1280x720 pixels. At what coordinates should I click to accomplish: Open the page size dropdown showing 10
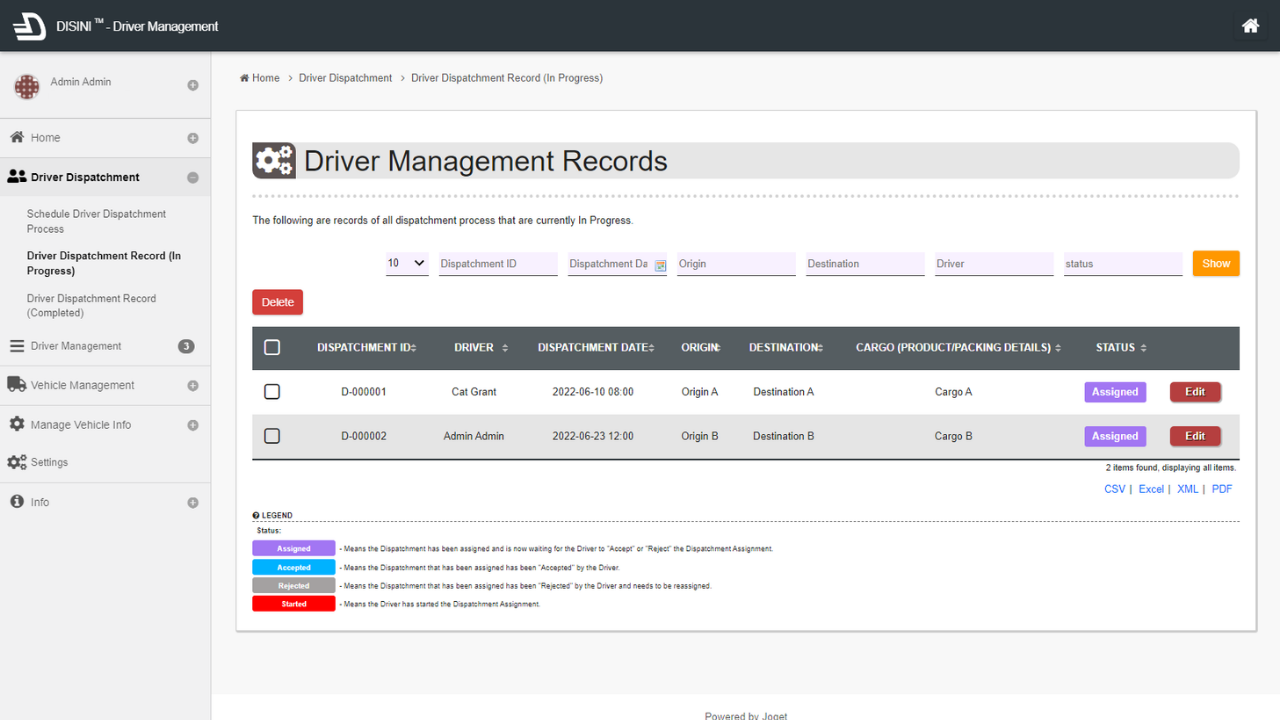click(406, 263)
